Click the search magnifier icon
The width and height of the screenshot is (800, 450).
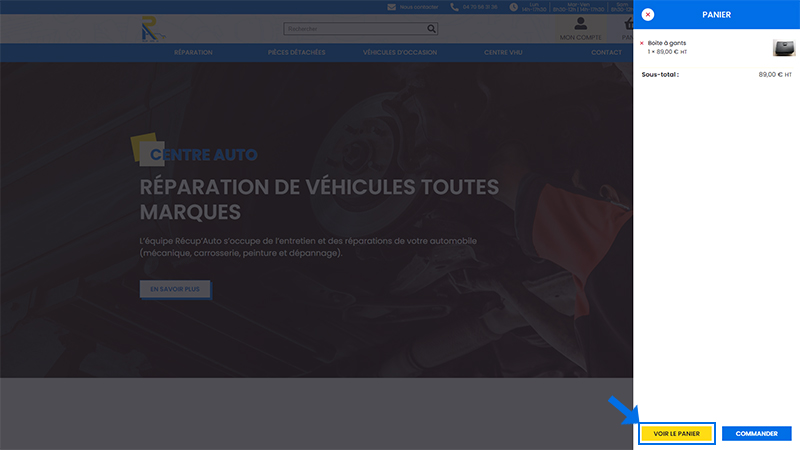pos(432,29)
